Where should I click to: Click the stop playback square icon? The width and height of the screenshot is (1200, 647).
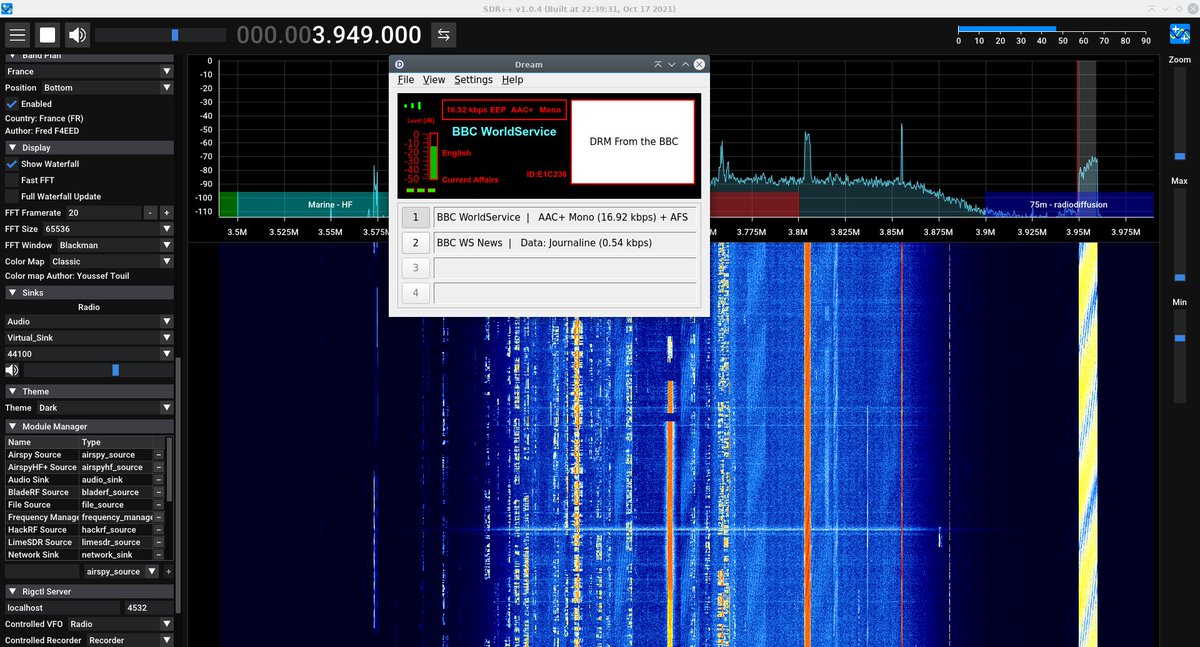click(45, 34)
